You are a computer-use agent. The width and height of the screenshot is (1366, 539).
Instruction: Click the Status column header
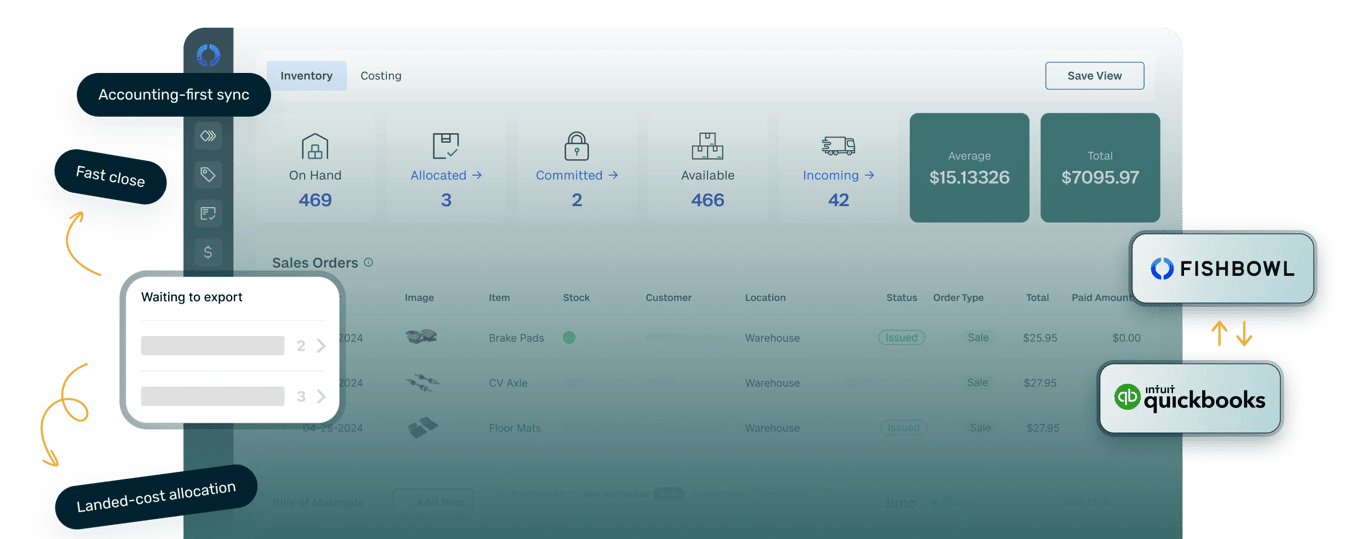point(901,298)
